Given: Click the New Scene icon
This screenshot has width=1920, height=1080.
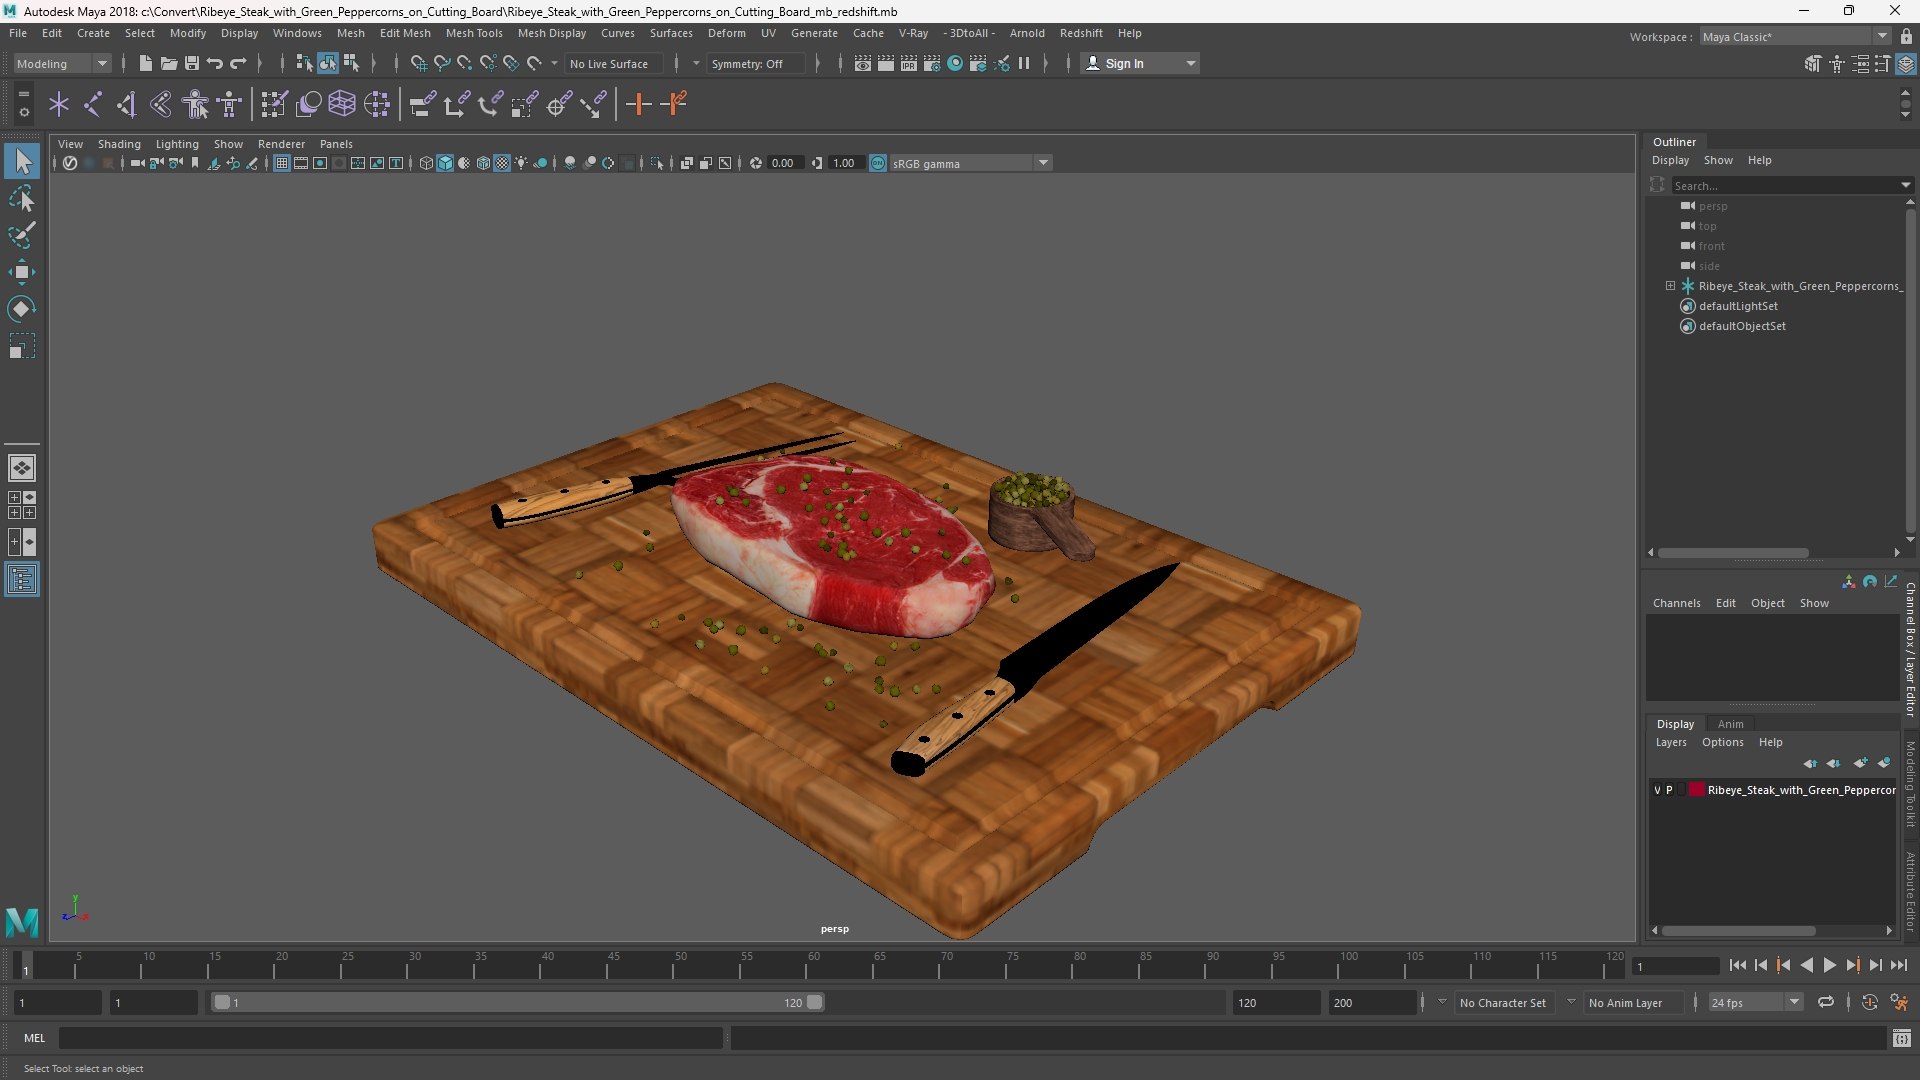Looking at the screenshot, I should (145, 64).
